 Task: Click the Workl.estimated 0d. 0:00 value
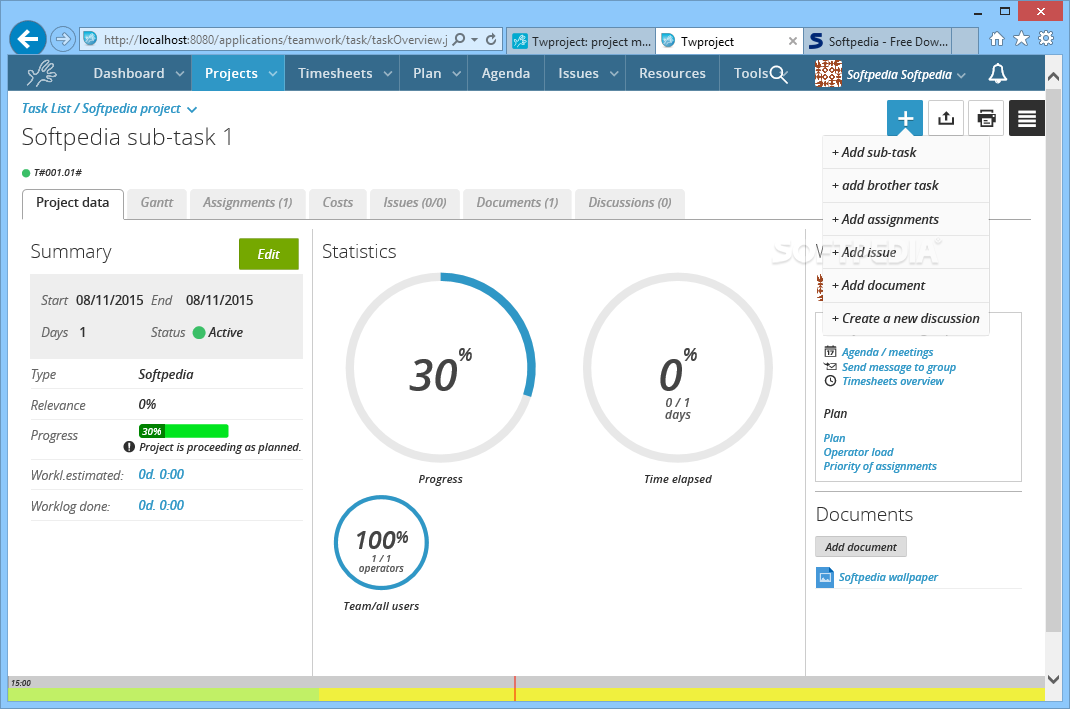[x=161, y=474]
